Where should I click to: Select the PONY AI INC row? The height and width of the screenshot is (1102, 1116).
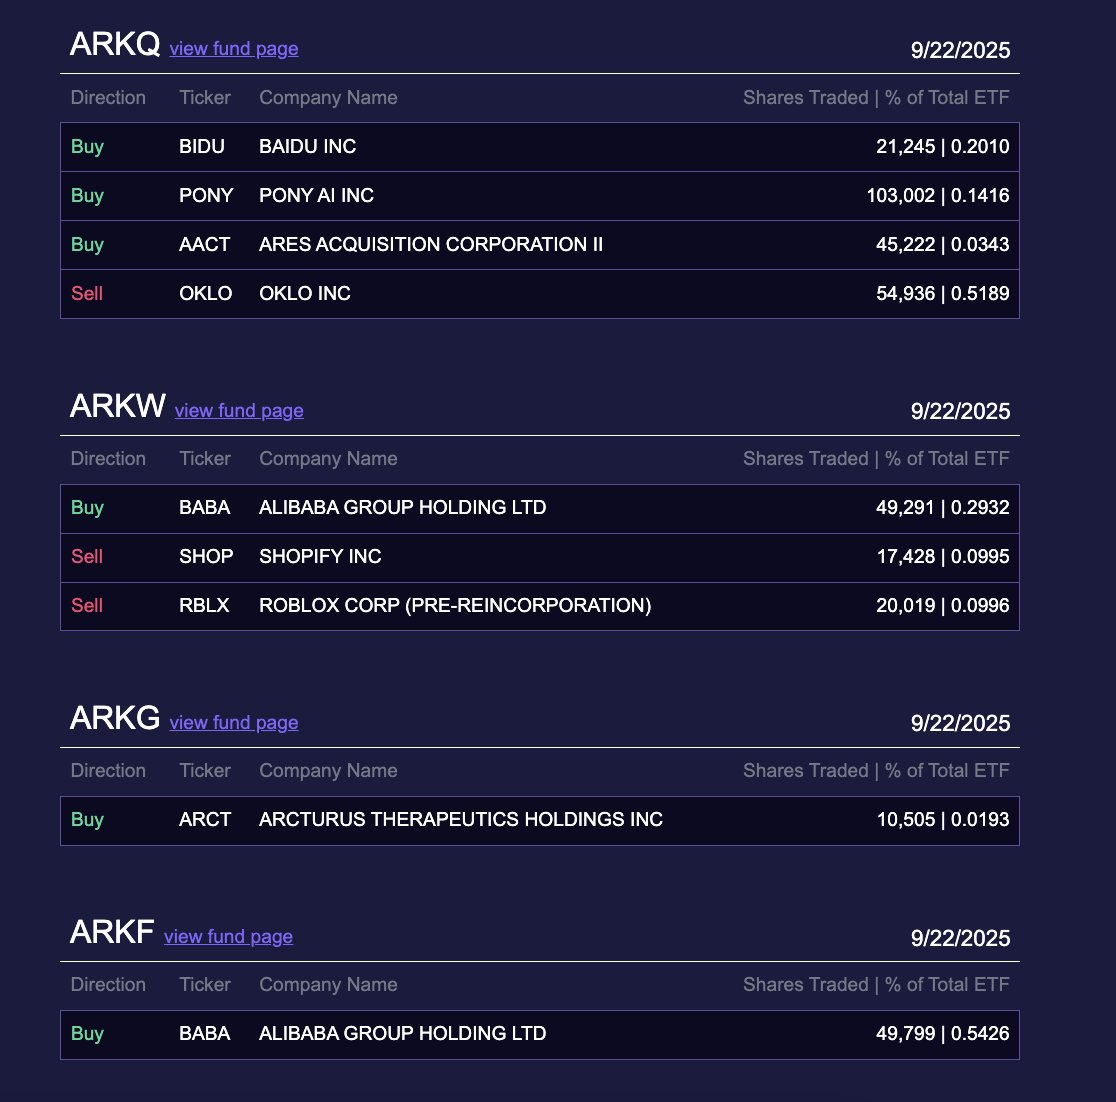316,195
